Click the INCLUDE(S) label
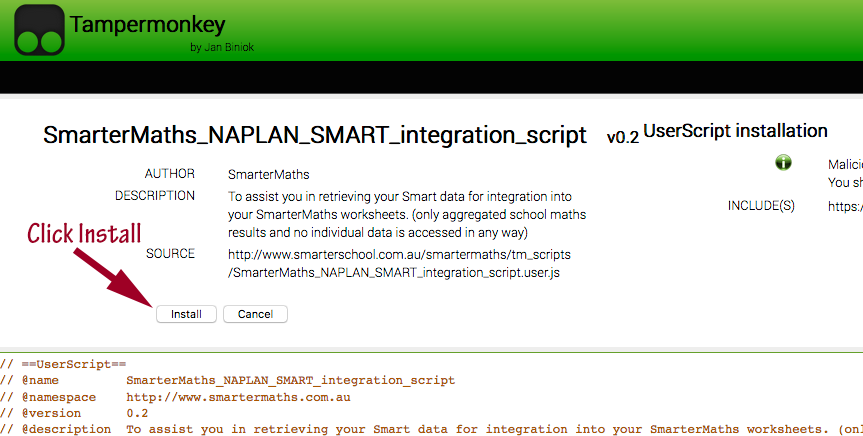The width and height of the screenshot is (863, 436). coord(761,206)
